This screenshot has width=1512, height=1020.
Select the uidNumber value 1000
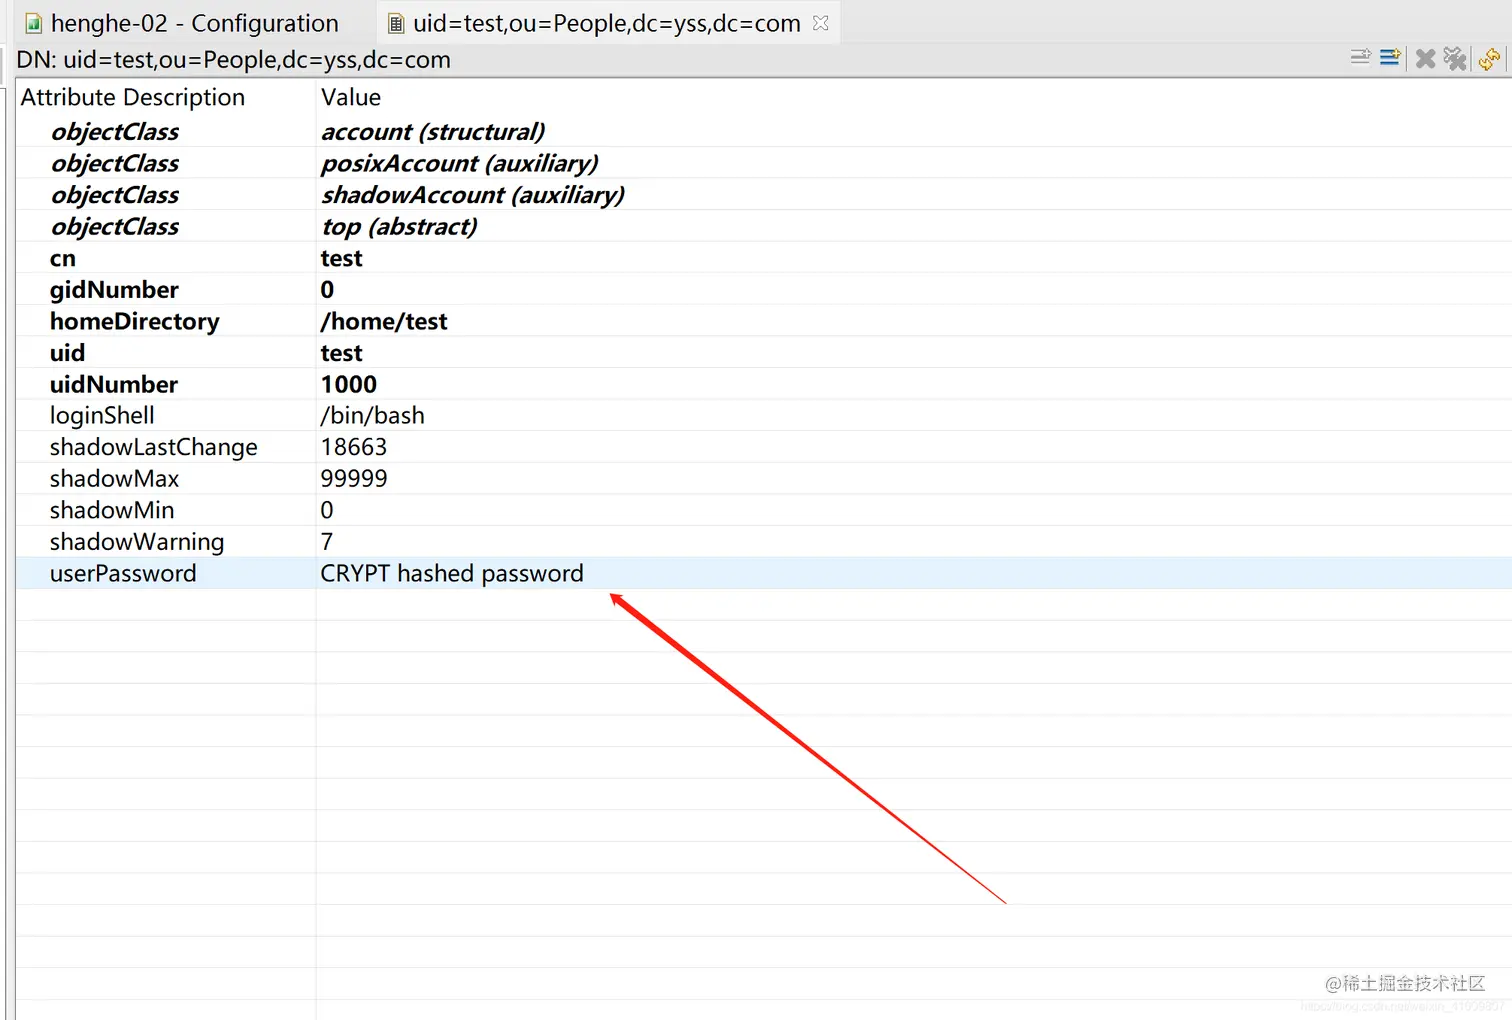pos(349,385)
